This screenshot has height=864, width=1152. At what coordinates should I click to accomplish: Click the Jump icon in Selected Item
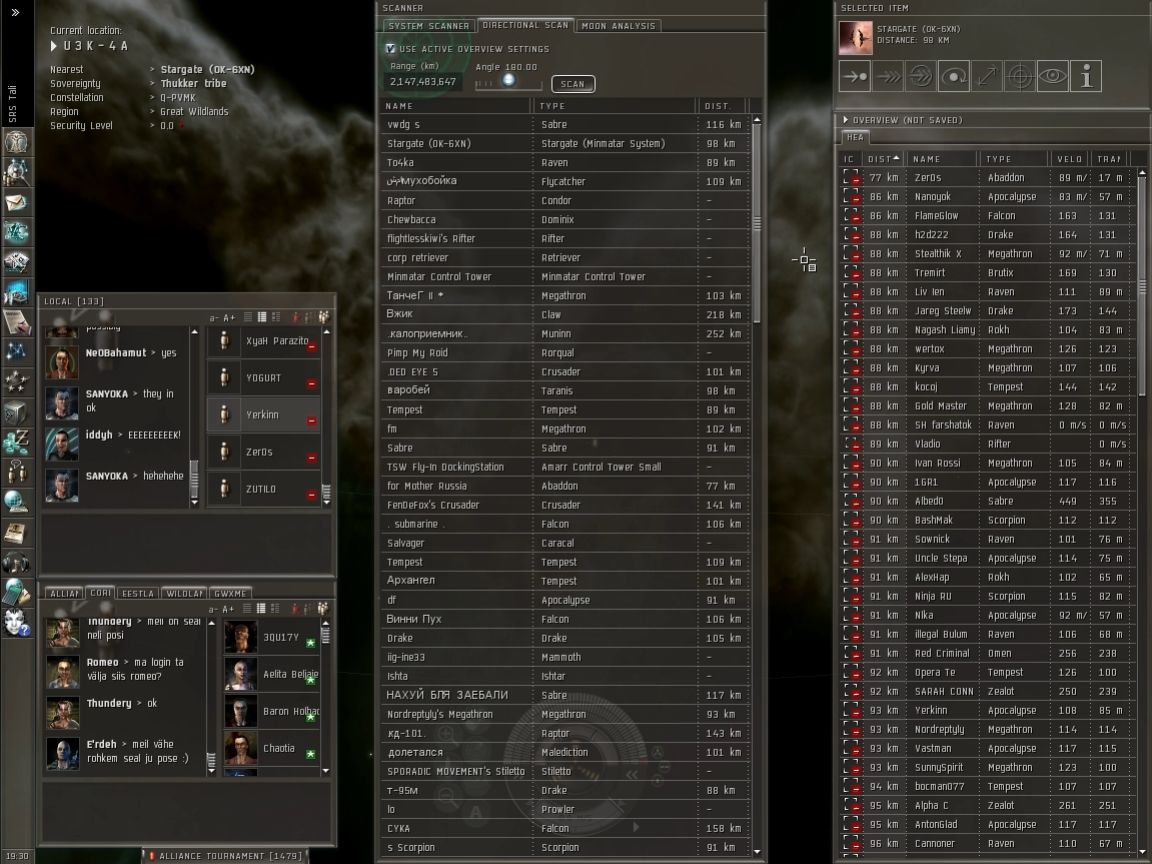click(921, 76)
